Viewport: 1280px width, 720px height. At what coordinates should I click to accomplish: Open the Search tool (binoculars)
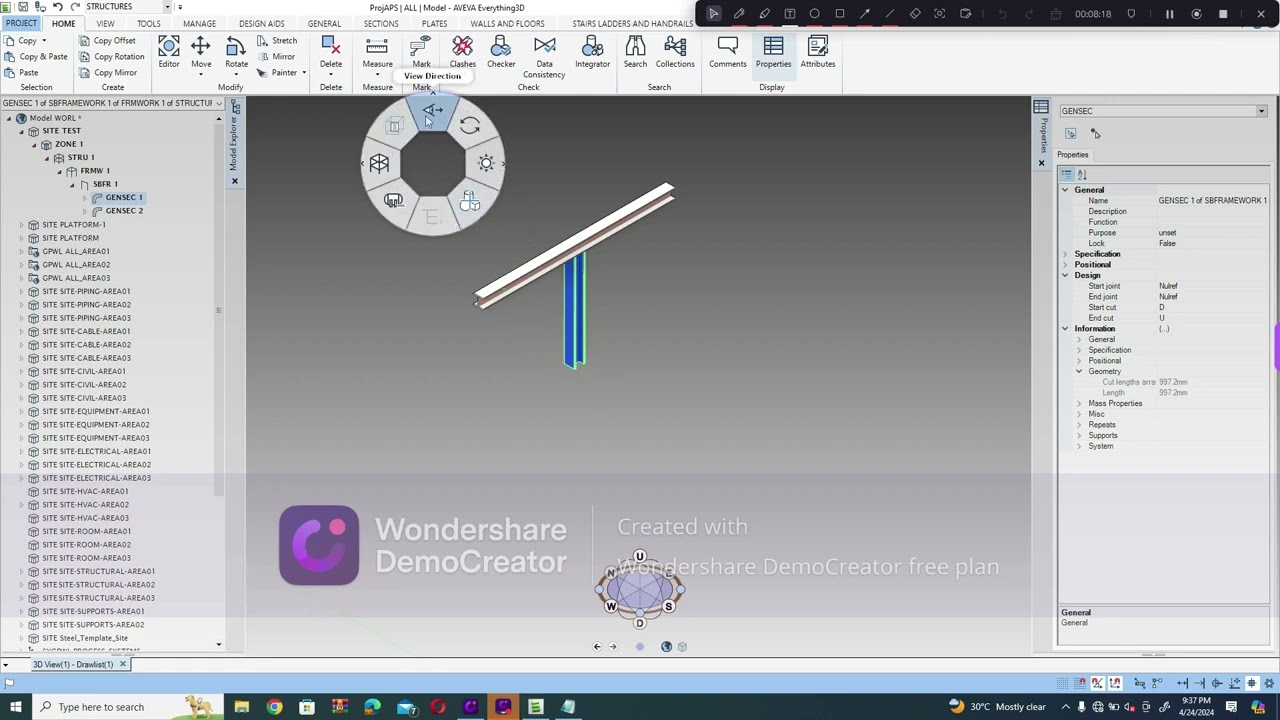click(635, 53)
